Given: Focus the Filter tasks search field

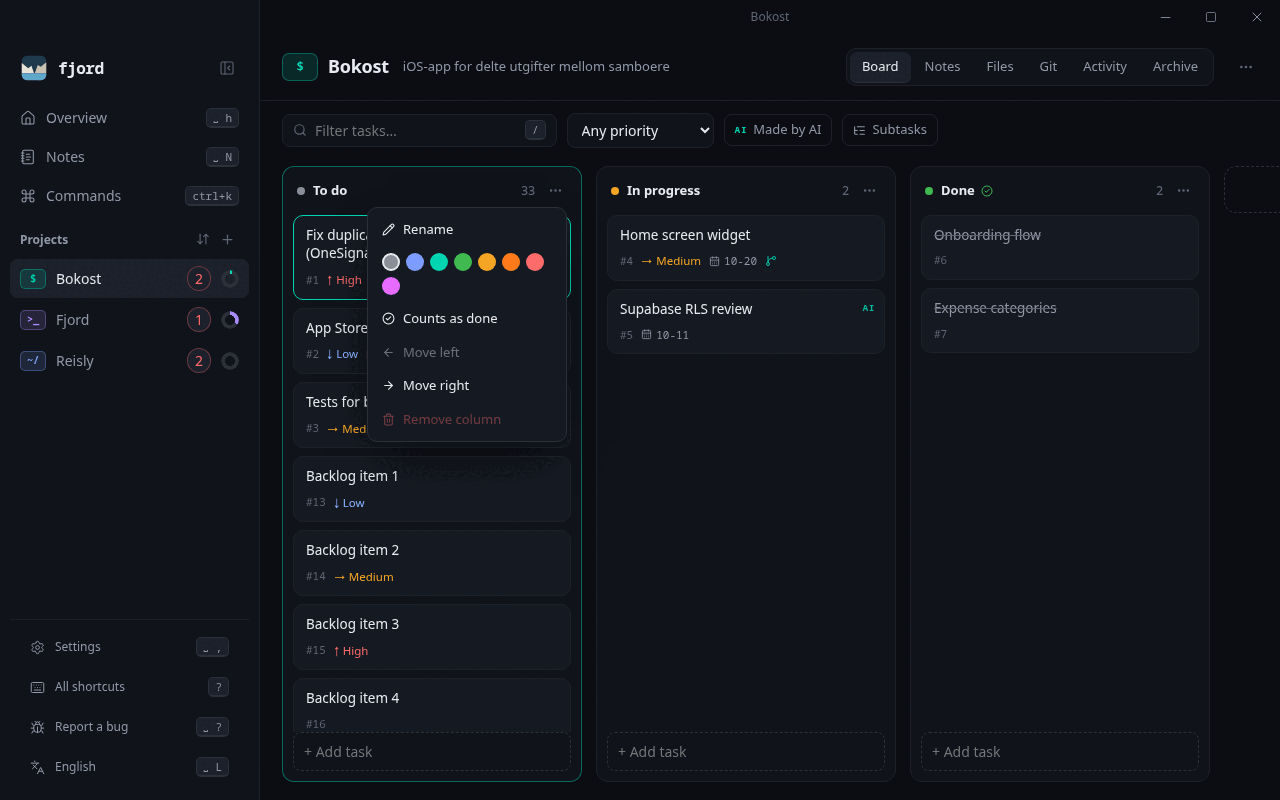Looking at the screenshot, I should (419, 131).
